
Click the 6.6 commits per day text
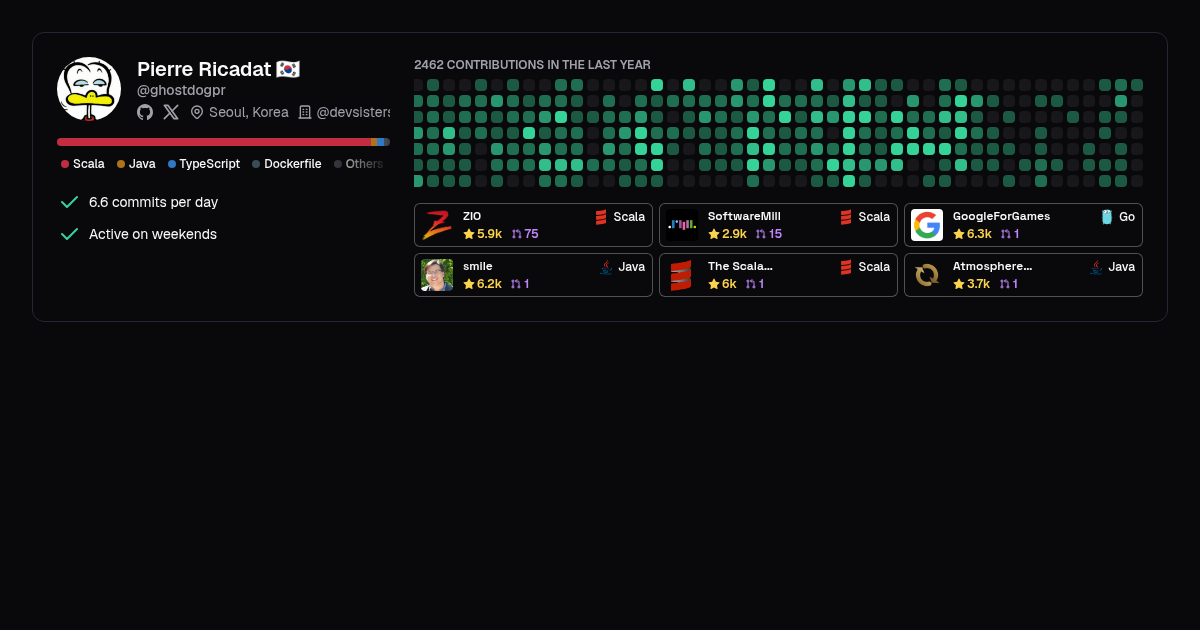pyautogui.click(x=153, y=202)
